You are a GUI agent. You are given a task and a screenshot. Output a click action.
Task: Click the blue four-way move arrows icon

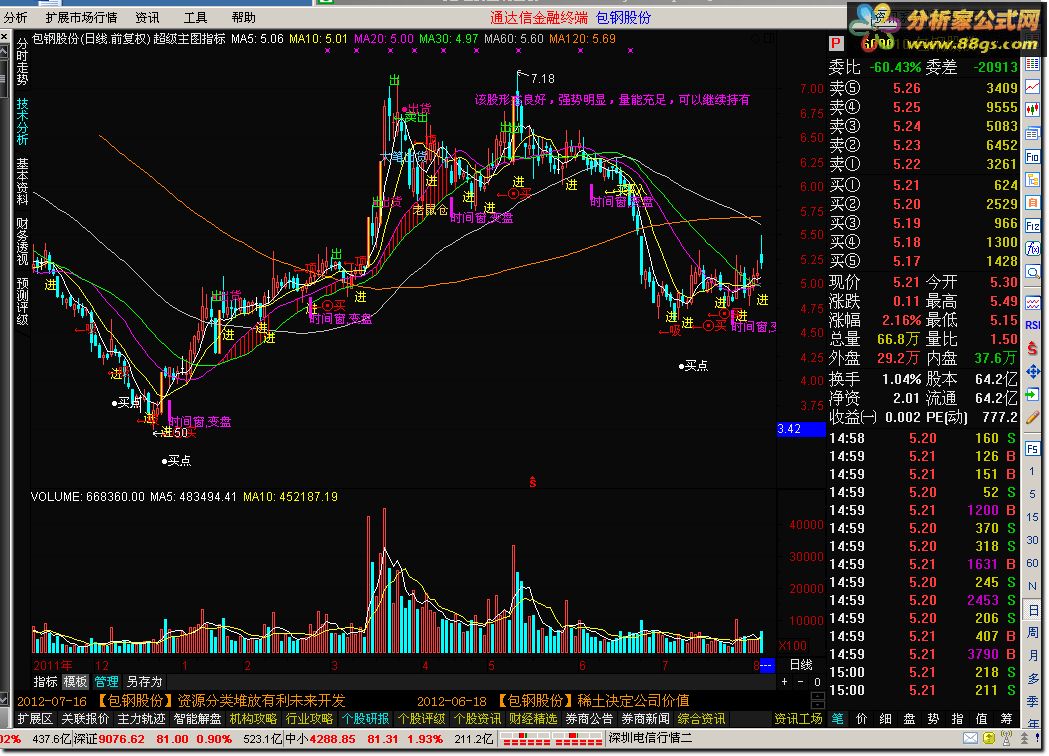click(1032, 371)
